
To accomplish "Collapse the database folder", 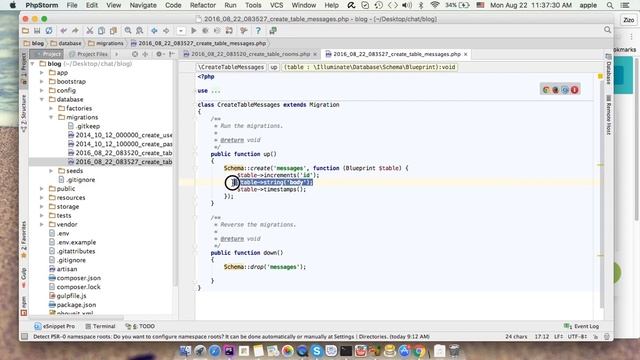I will point(42,100).
